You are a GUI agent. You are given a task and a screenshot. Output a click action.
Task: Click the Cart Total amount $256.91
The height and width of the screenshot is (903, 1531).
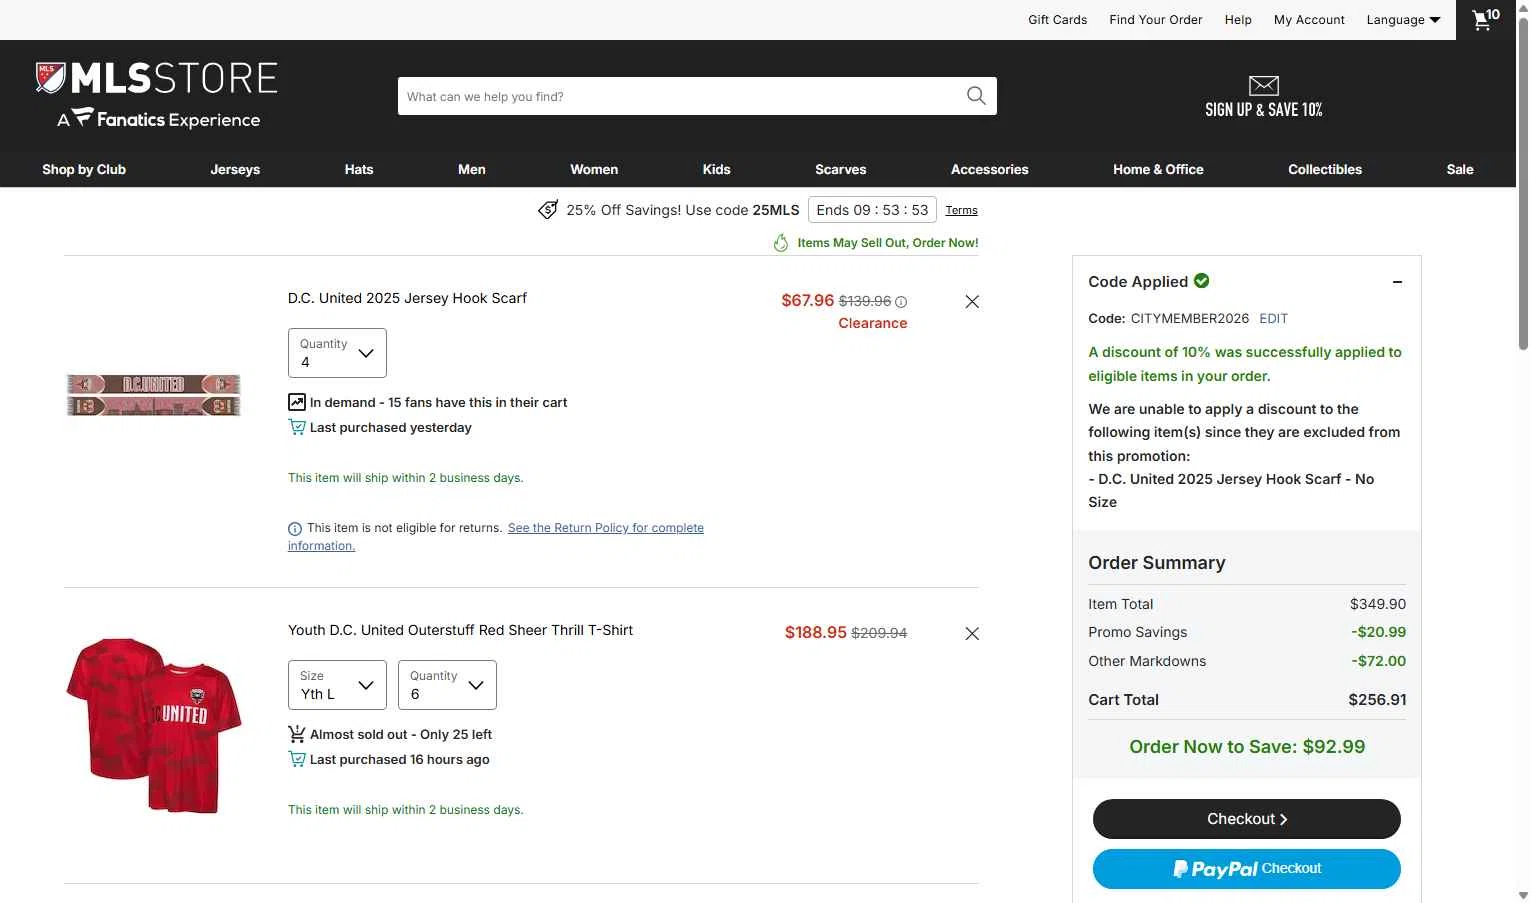point(1377,700)
